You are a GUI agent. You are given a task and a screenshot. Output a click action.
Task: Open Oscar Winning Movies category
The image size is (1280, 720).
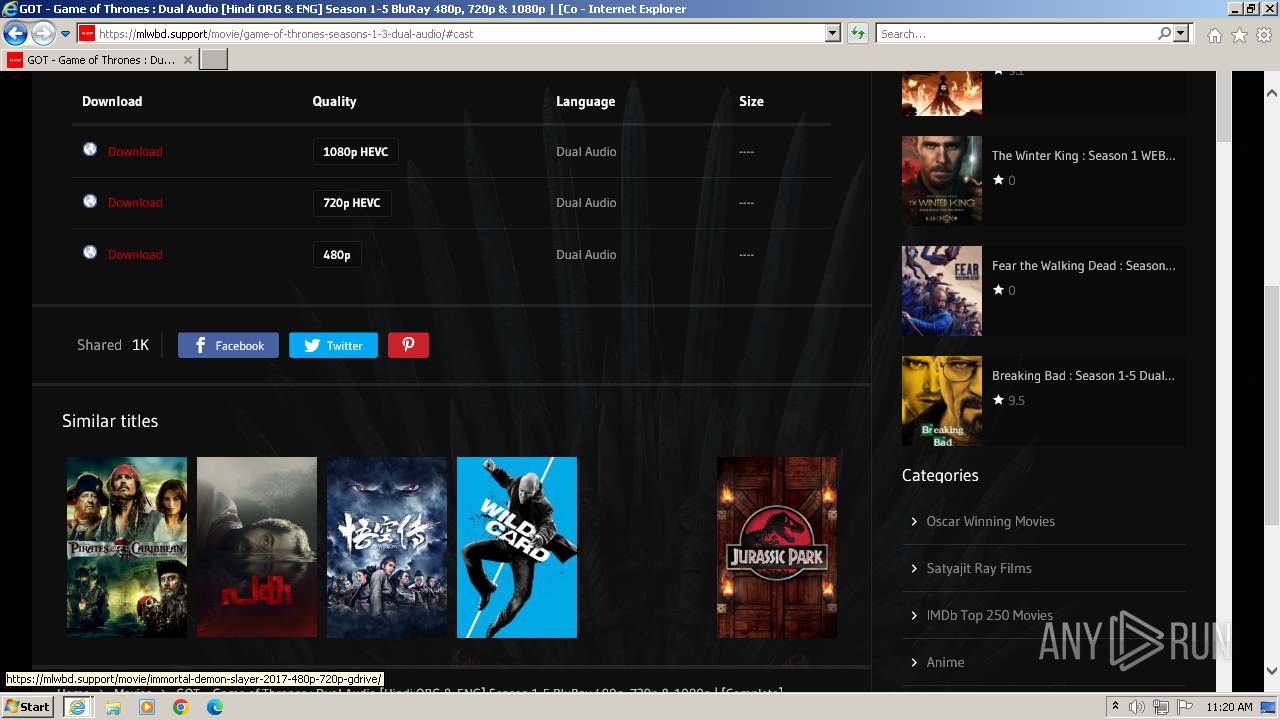coord(990,521)
